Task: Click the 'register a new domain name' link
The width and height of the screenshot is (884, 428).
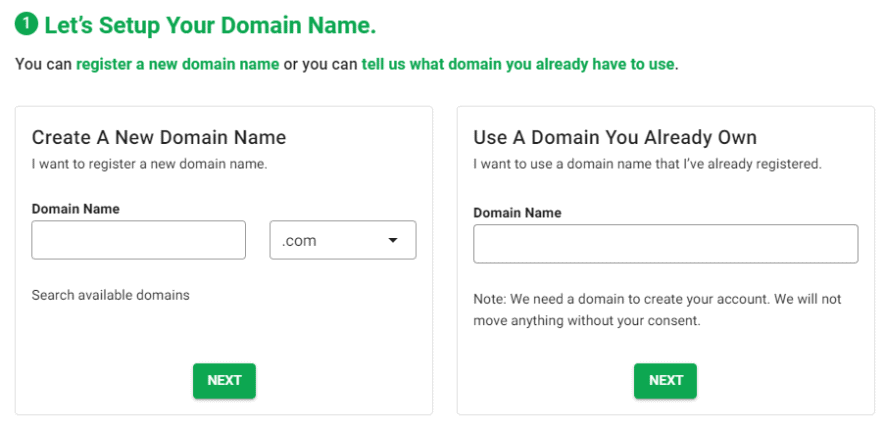Action: coord(177,65)
